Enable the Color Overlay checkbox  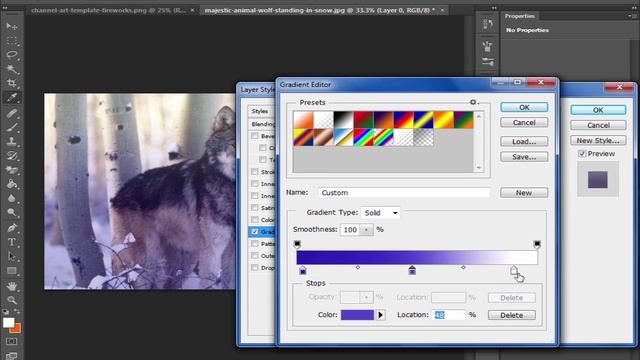tap(255, 220)
